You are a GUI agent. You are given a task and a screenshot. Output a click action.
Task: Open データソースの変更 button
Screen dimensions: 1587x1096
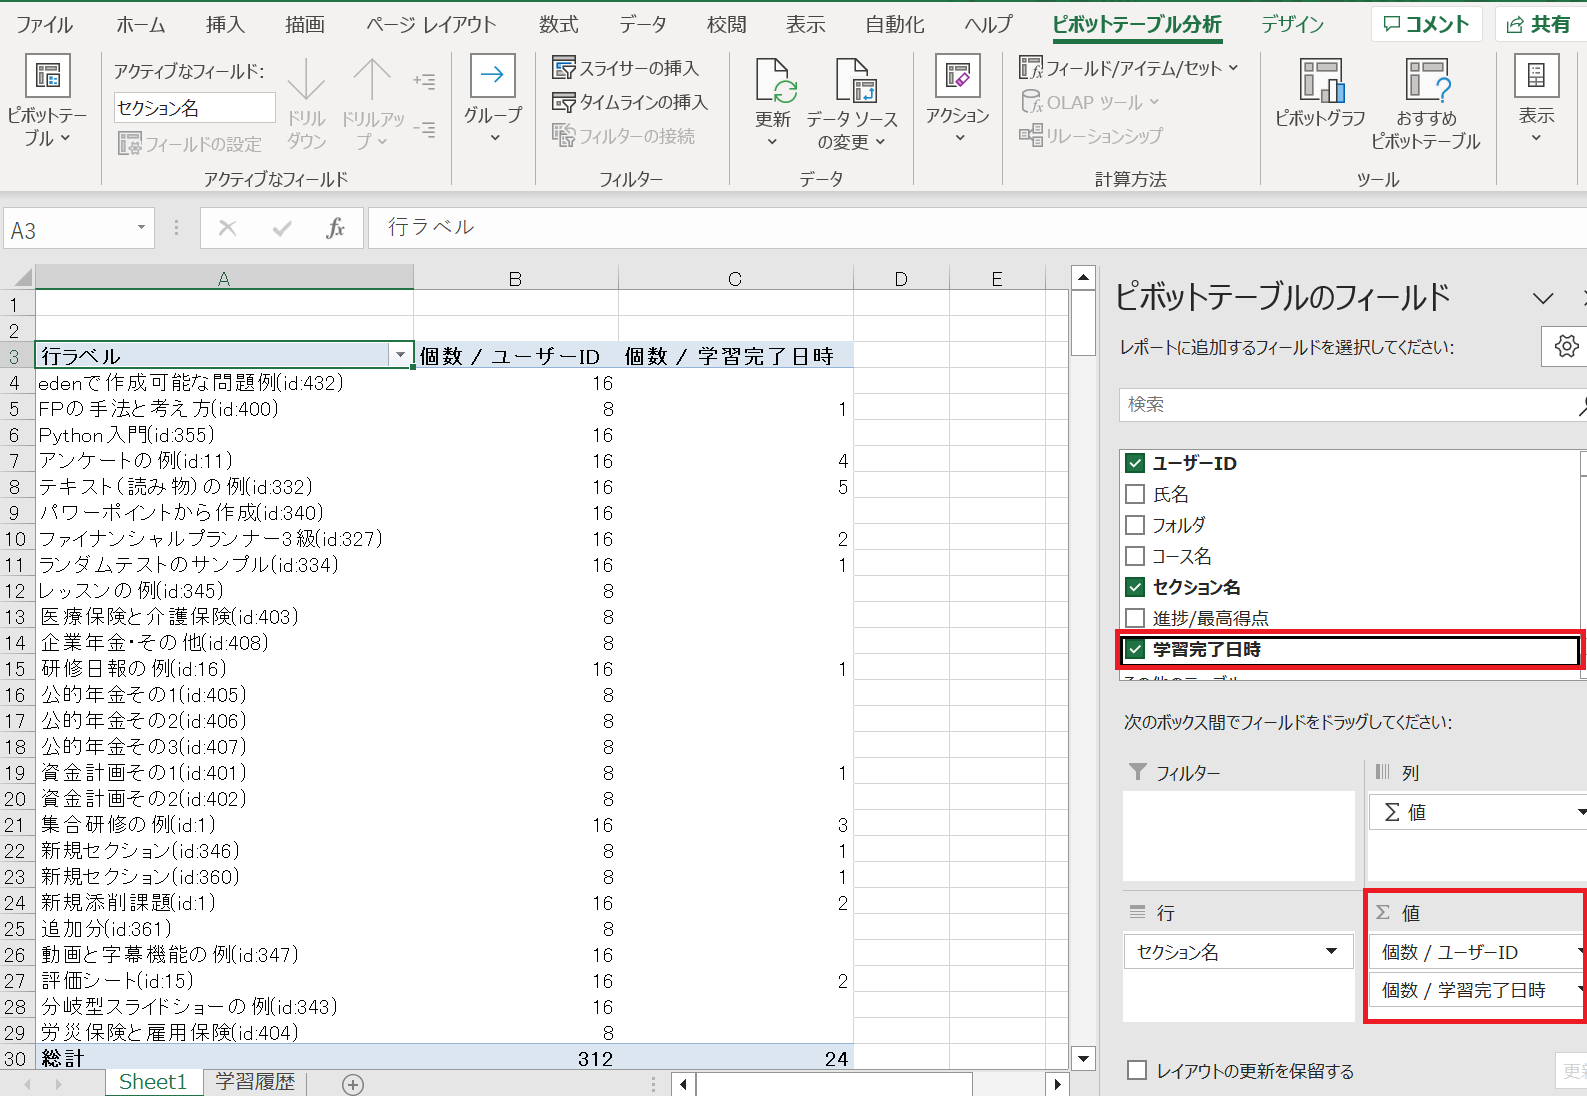tap(852, 103)
